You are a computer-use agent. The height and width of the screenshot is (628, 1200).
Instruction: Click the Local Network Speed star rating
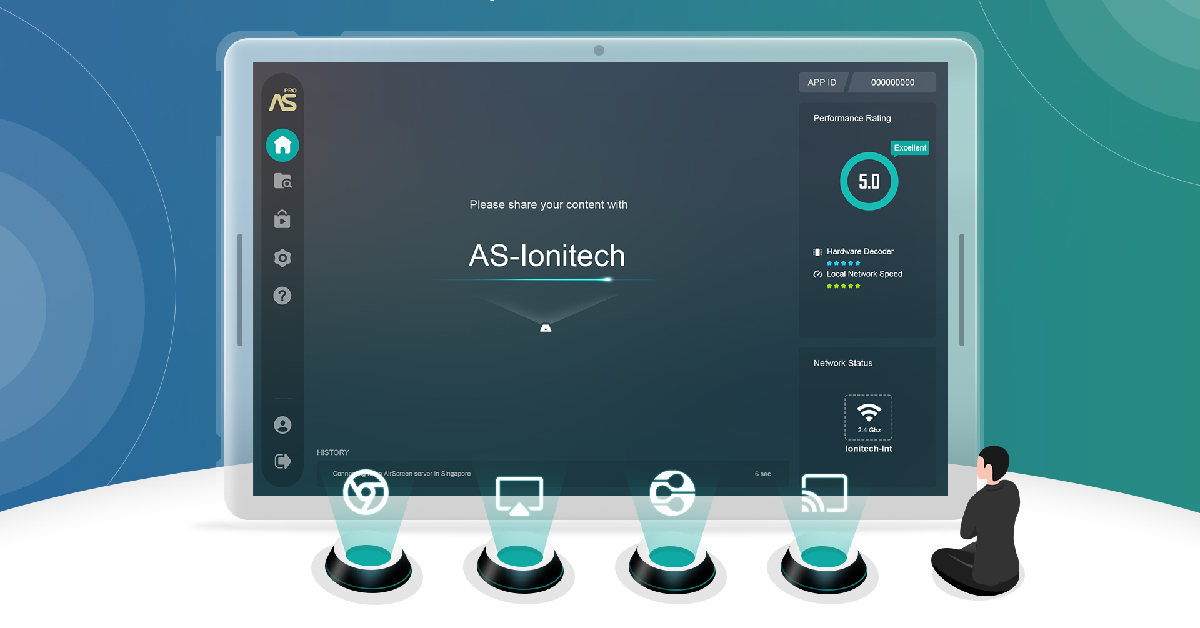[x=843, y=286]
